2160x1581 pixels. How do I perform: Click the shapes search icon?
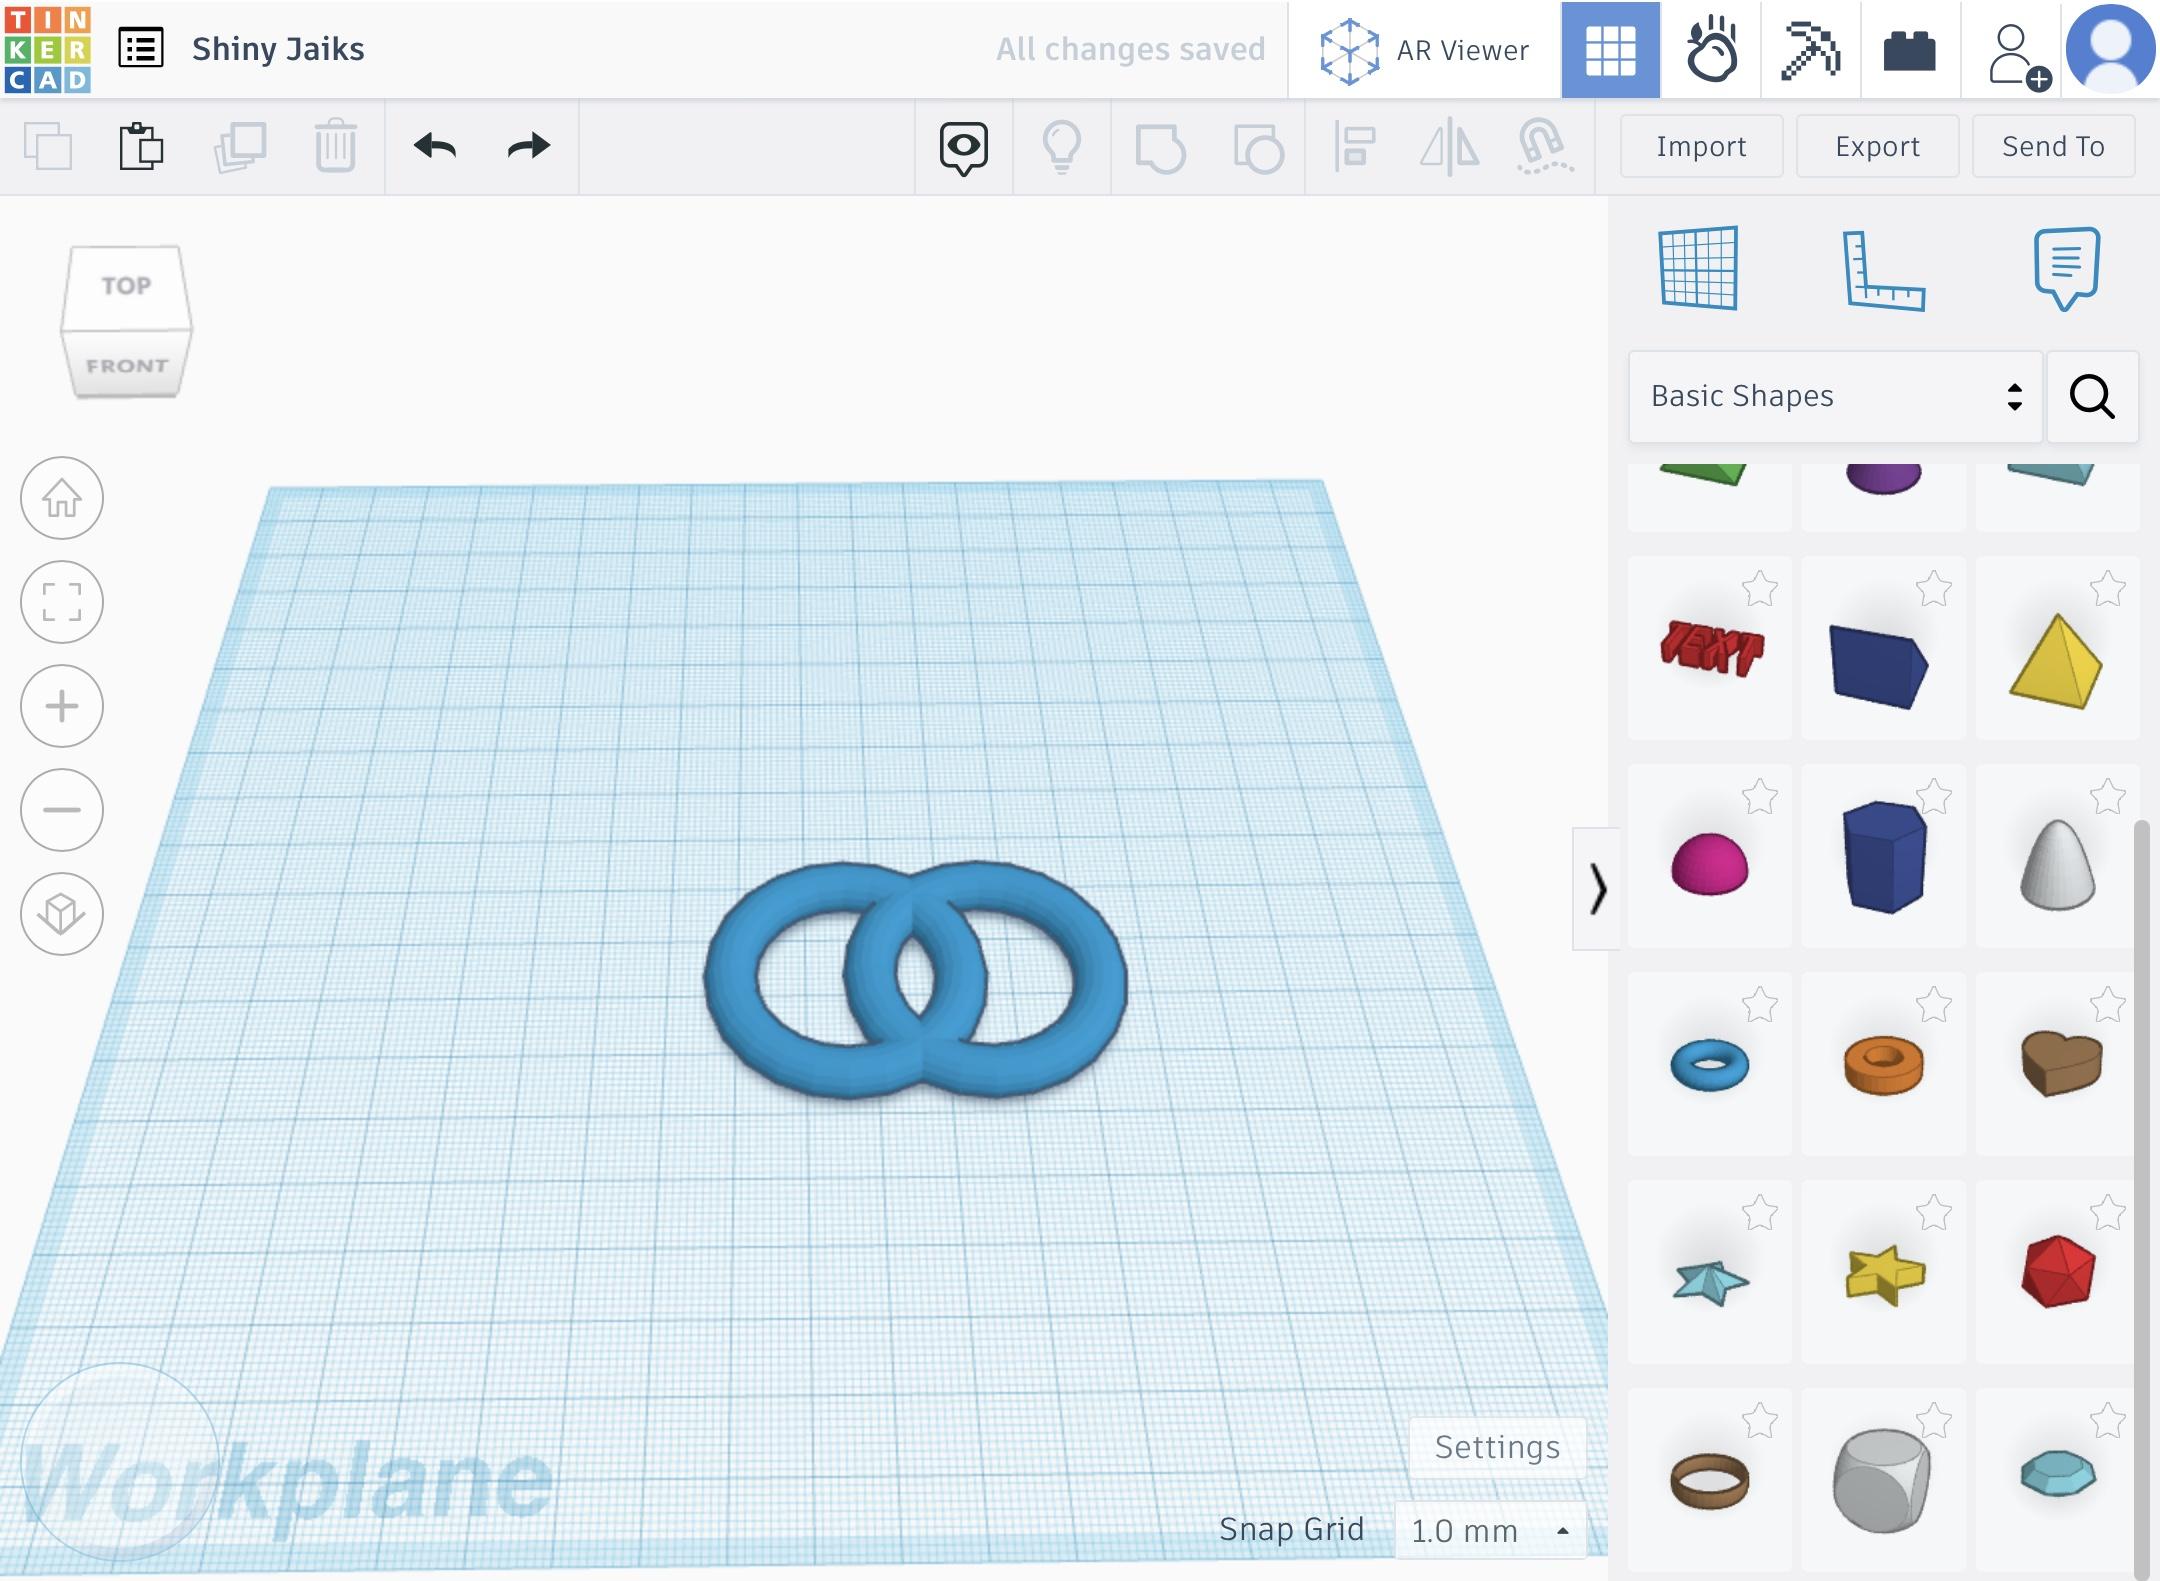(x=2092, y=396)
